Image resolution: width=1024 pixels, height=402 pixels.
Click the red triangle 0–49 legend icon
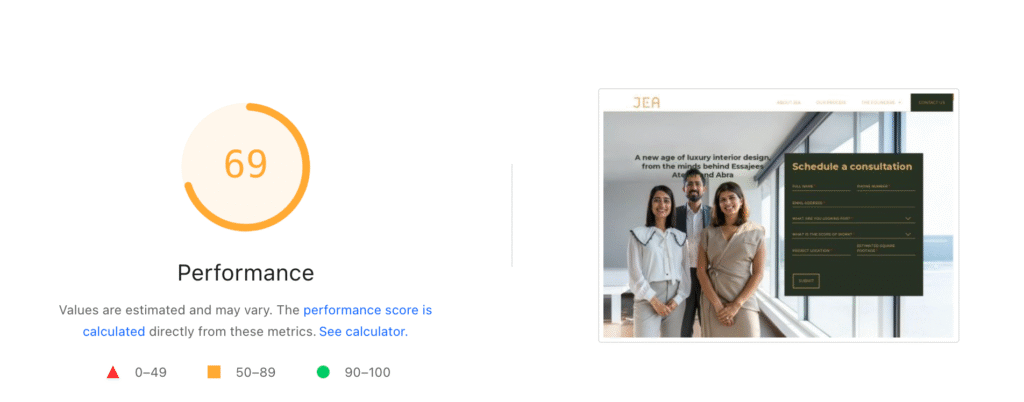(x=113, y=372)
